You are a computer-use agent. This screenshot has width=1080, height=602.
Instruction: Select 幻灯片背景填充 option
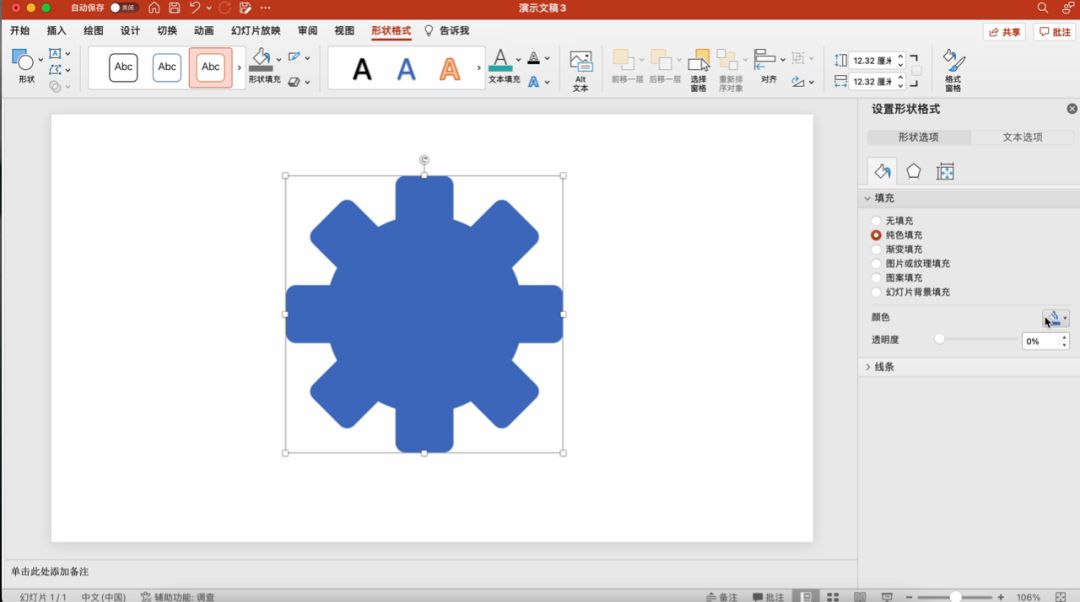click(x=876, y=292)
